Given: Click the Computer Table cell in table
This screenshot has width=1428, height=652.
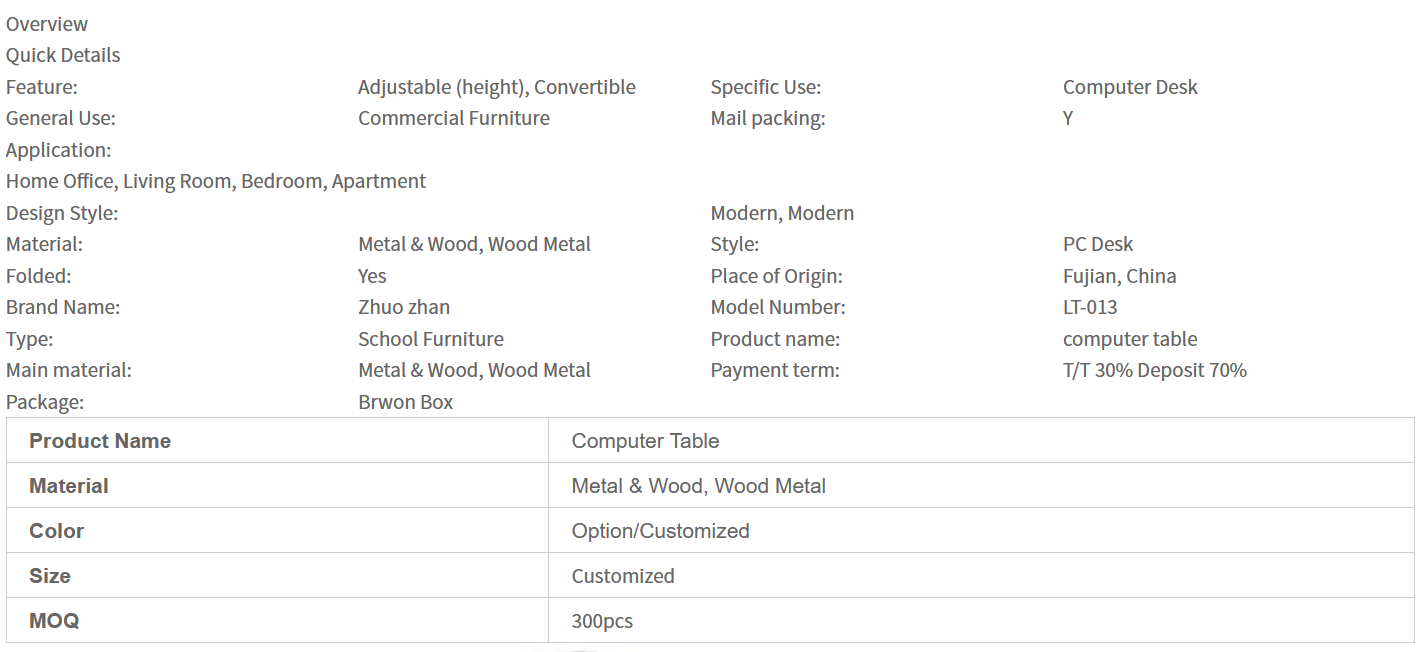Looking at the screenshot, I should click(x=645, y=441).
